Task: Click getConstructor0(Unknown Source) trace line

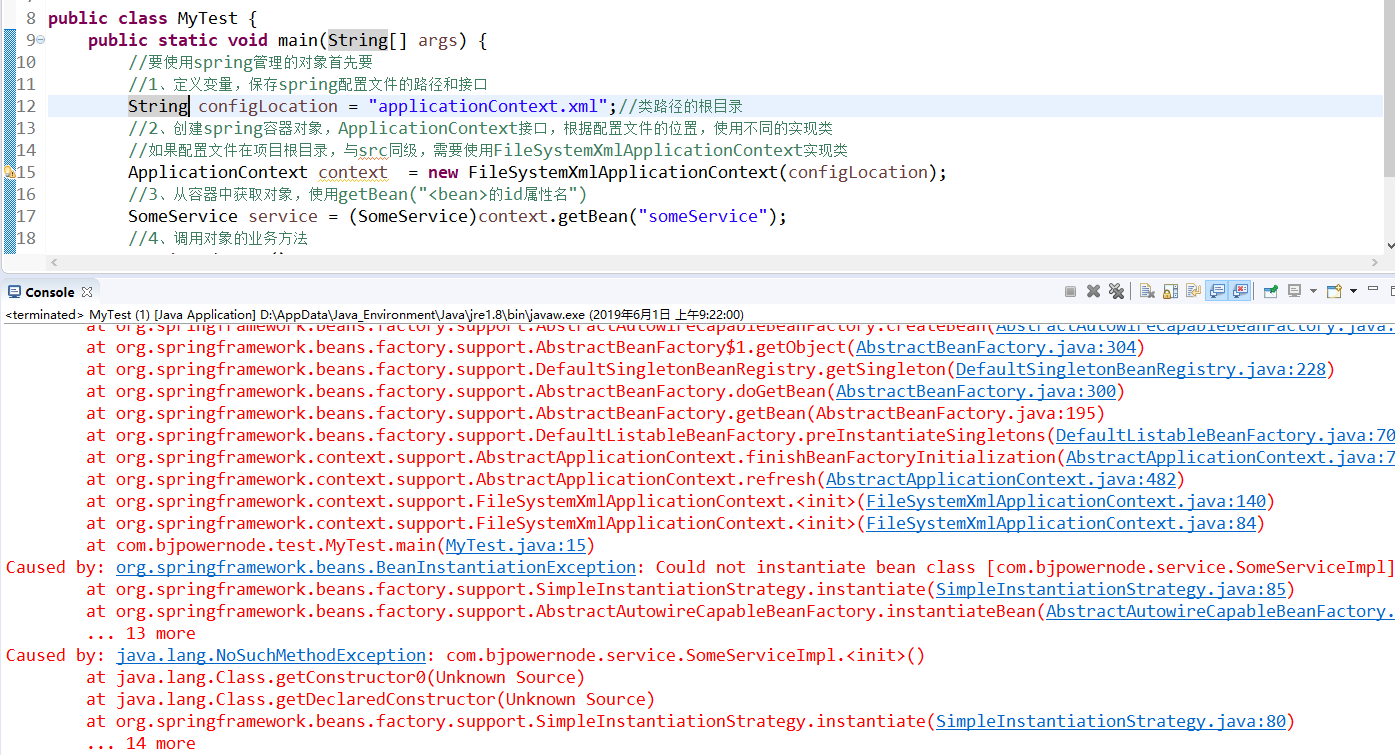Action: (335, 677)
